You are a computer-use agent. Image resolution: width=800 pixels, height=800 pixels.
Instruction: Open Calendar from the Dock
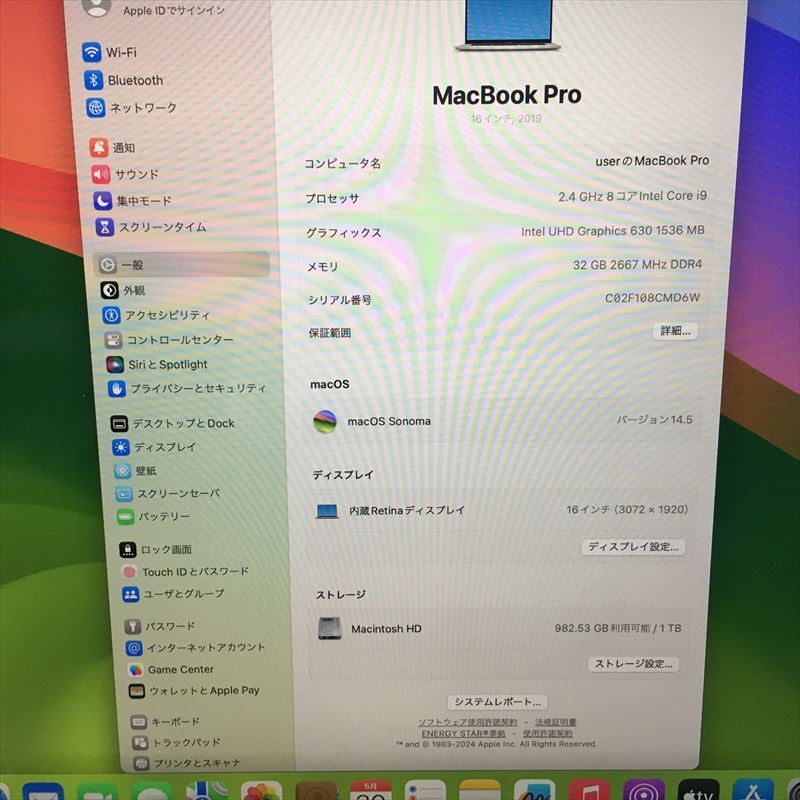[371, 790]
